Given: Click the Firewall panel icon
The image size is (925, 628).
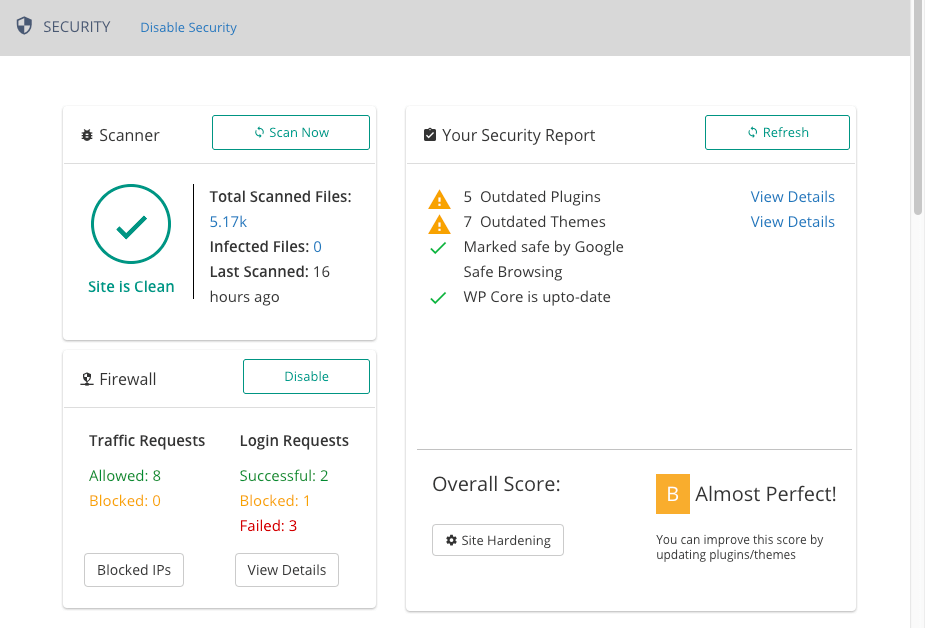Looking at the screenshot, I should pyautogui.click(x=87, y=379).
